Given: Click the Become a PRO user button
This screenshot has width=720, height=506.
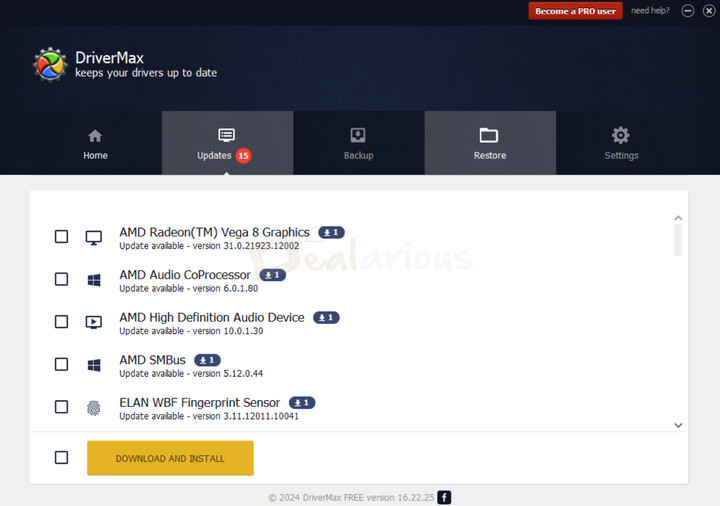Looking at the screenshot, I should pyautogui.click(x=575, y=11).
